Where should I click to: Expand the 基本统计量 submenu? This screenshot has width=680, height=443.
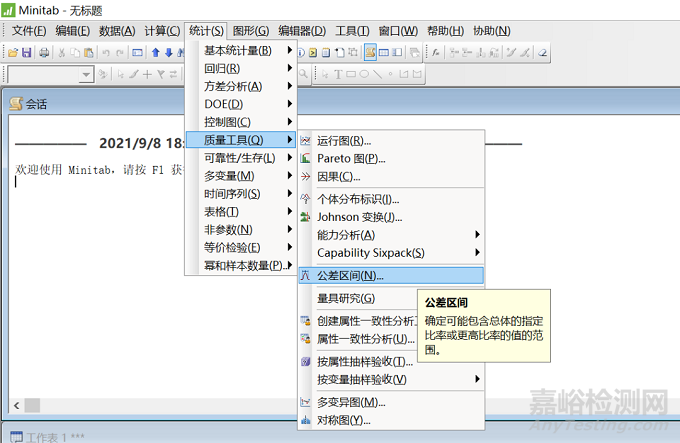(x=240, y=50)
